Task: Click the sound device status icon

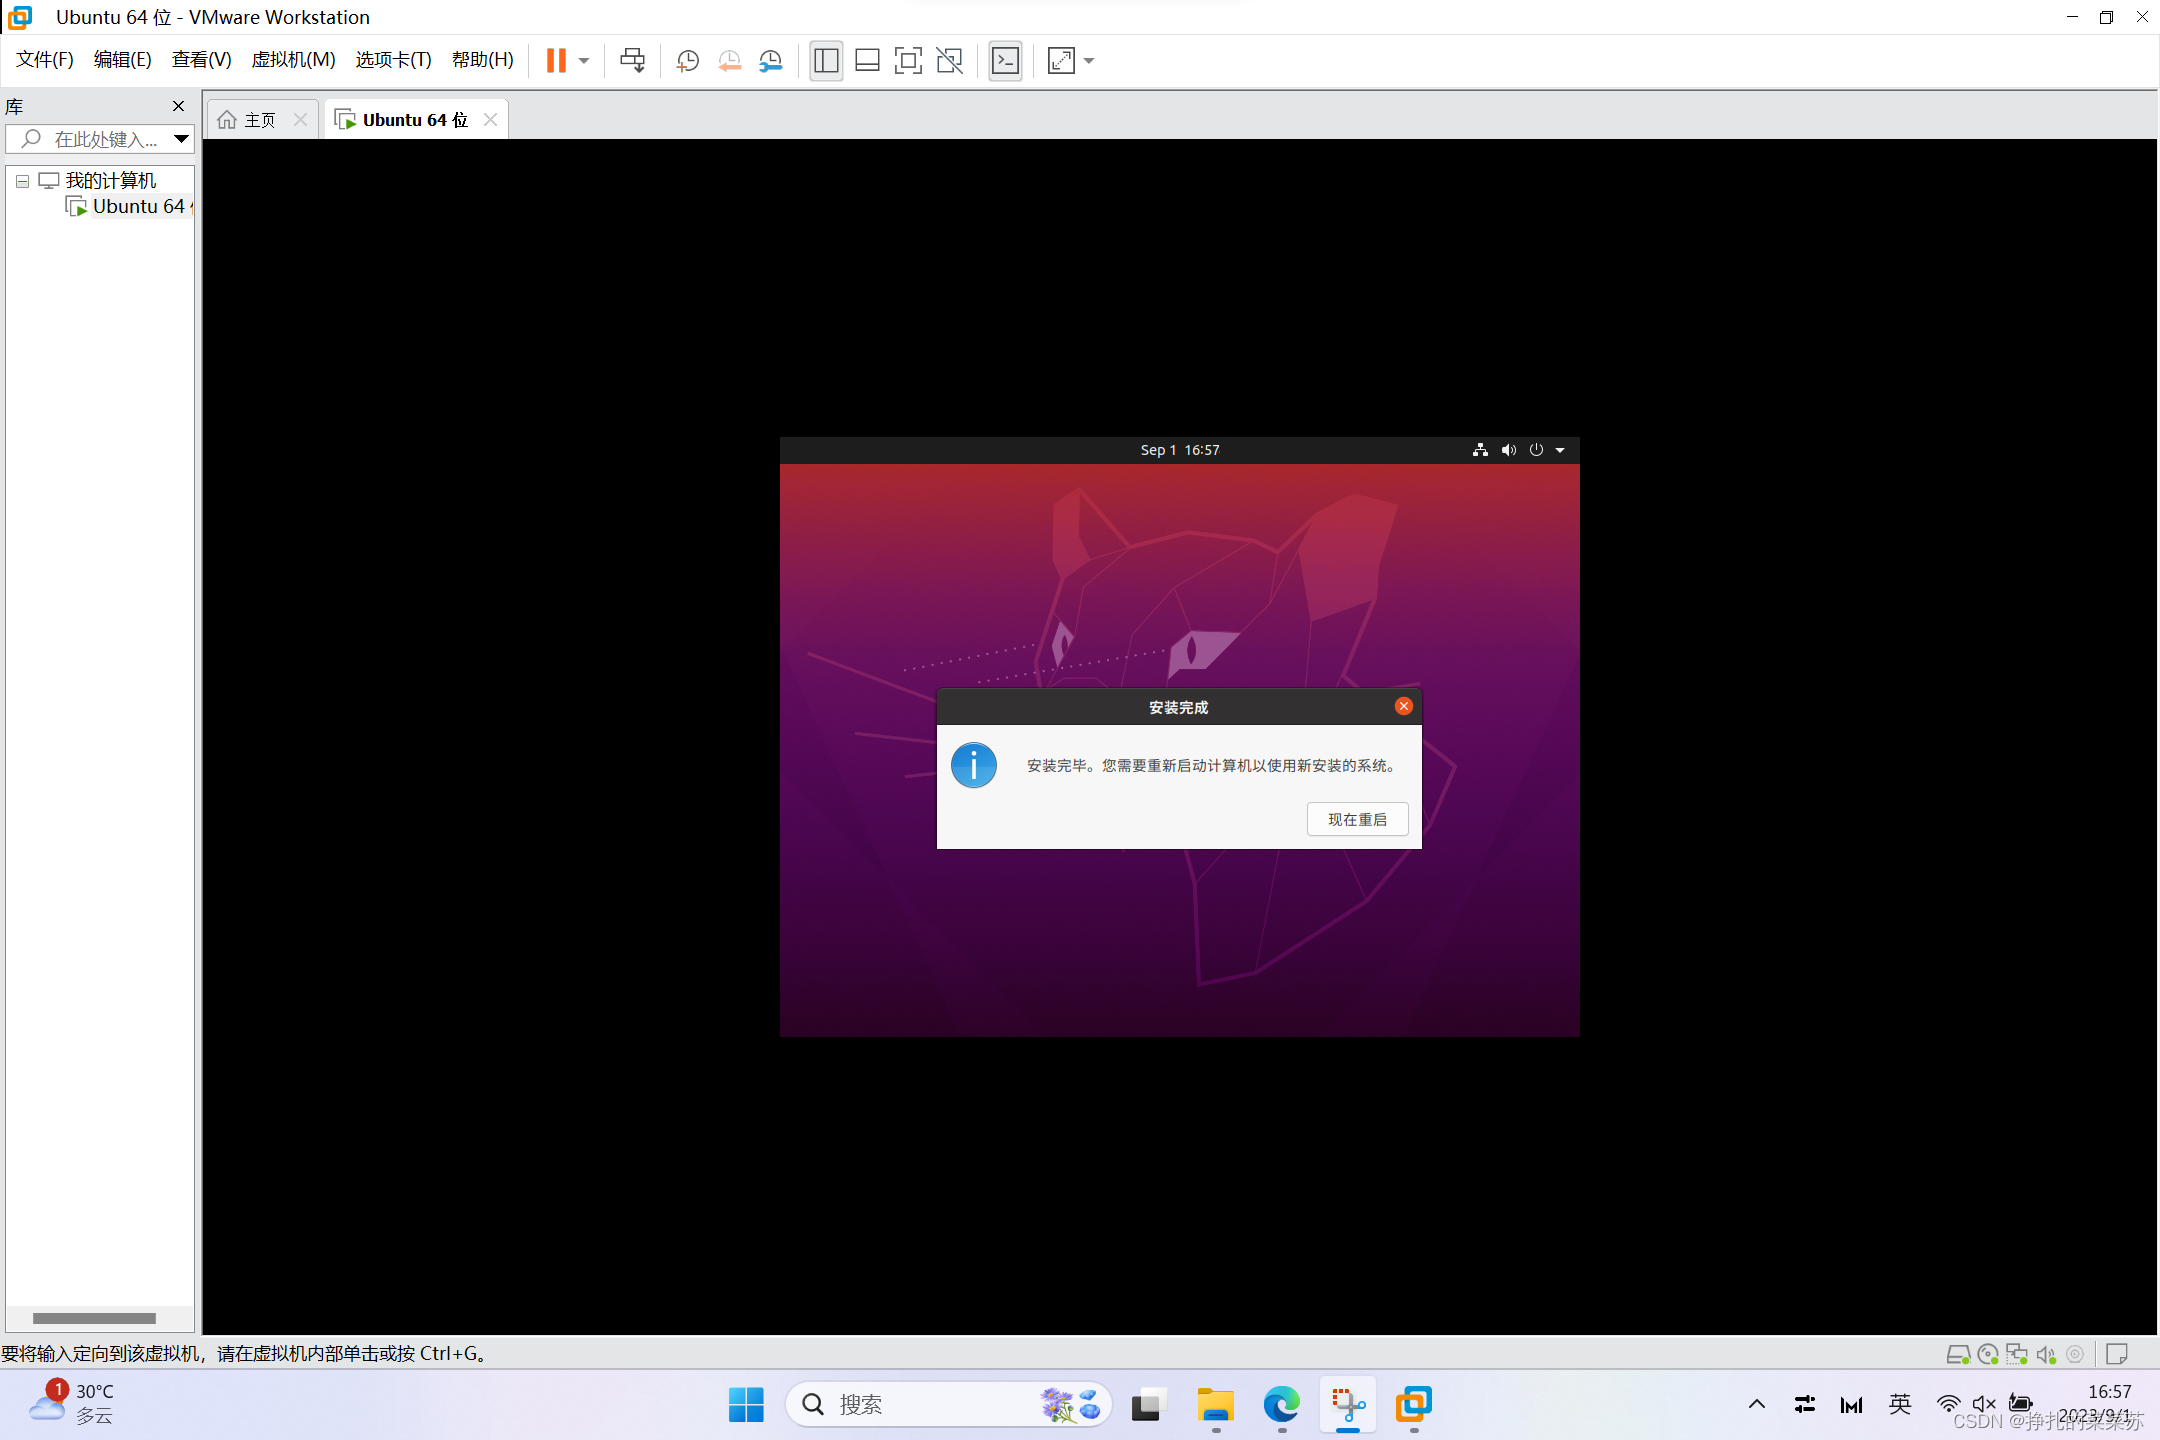Action: coord(2047,1354)
